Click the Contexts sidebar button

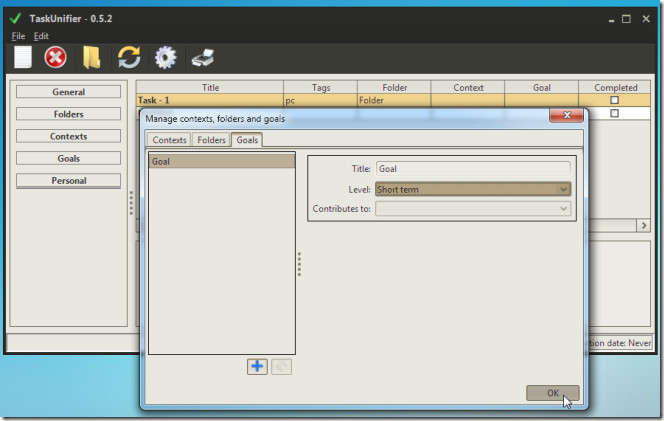tap(69, 136)
